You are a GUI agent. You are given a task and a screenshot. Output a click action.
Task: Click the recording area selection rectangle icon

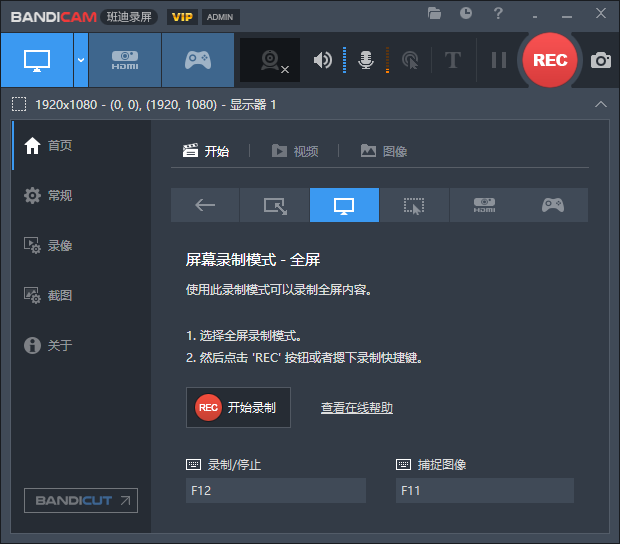click(19, 104)
